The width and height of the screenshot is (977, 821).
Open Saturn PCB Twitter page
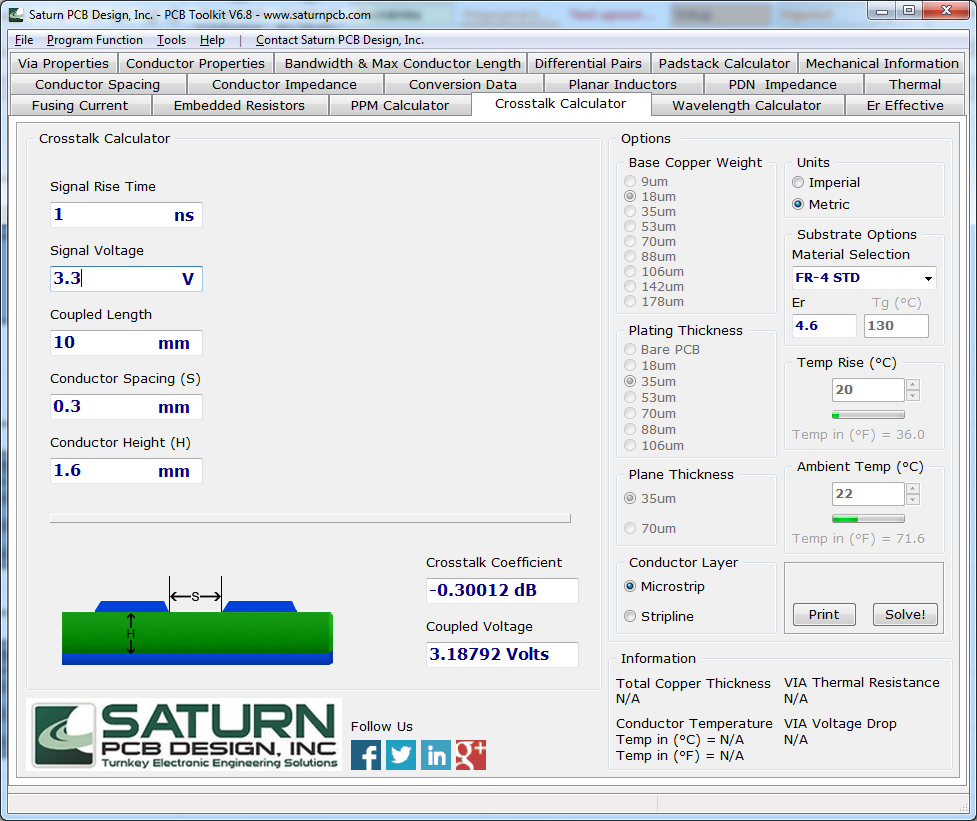(400, 755)
